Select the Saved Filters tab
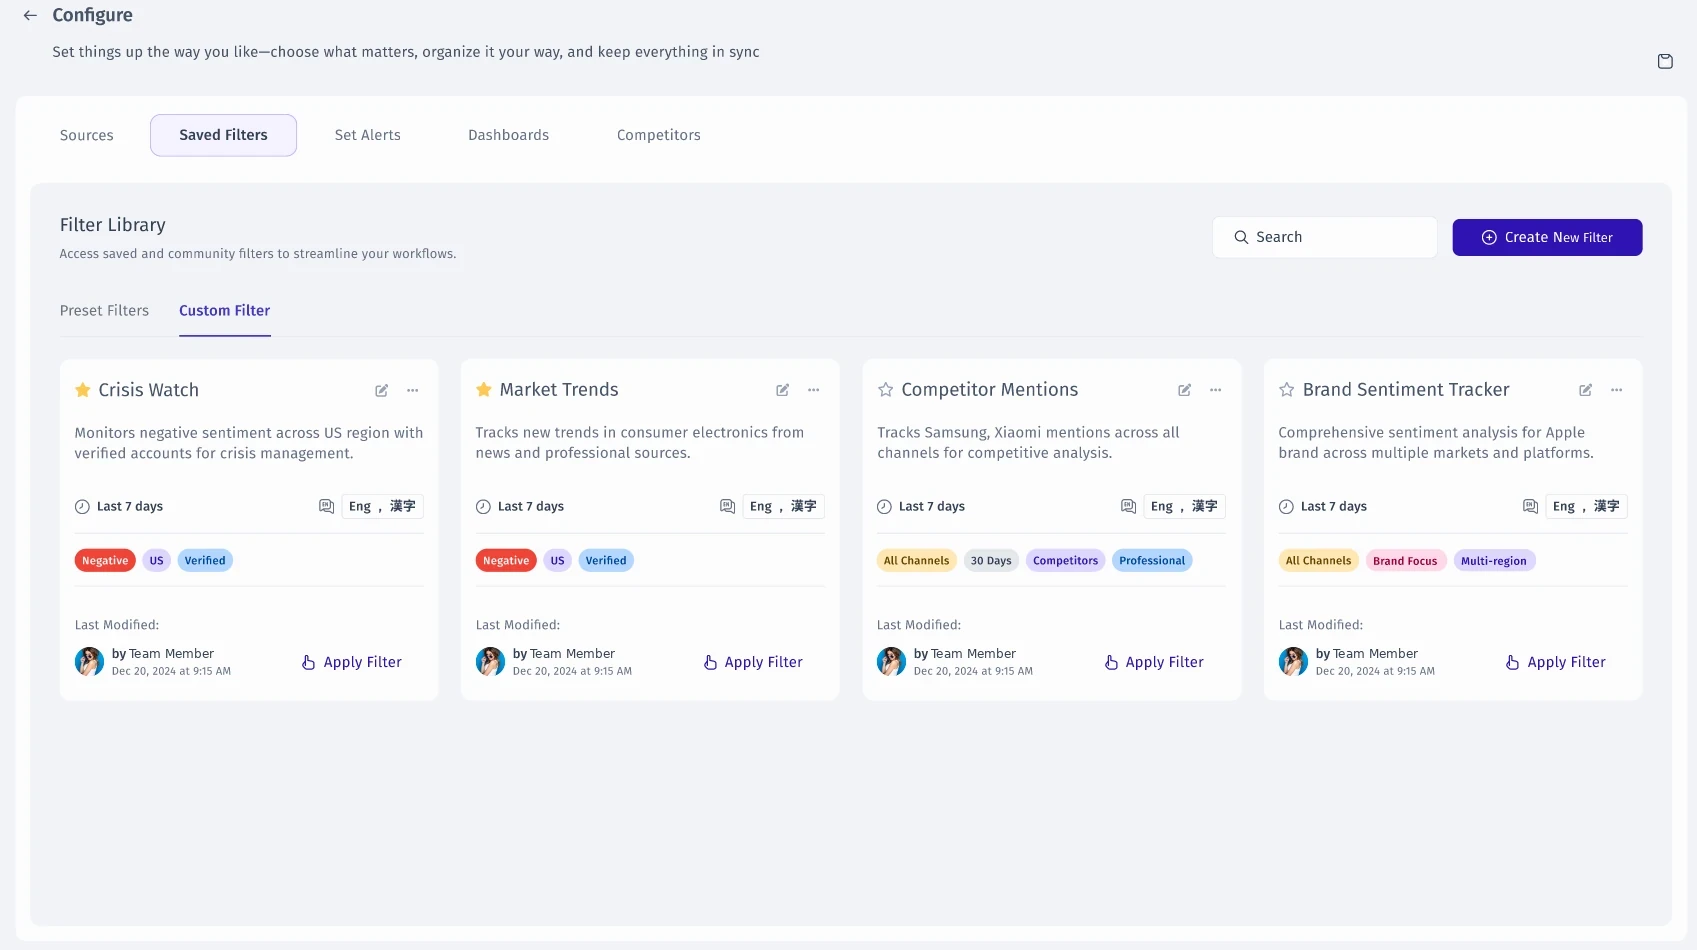Viewport: 1697px width, 950px height. click(x=223, y=135)
